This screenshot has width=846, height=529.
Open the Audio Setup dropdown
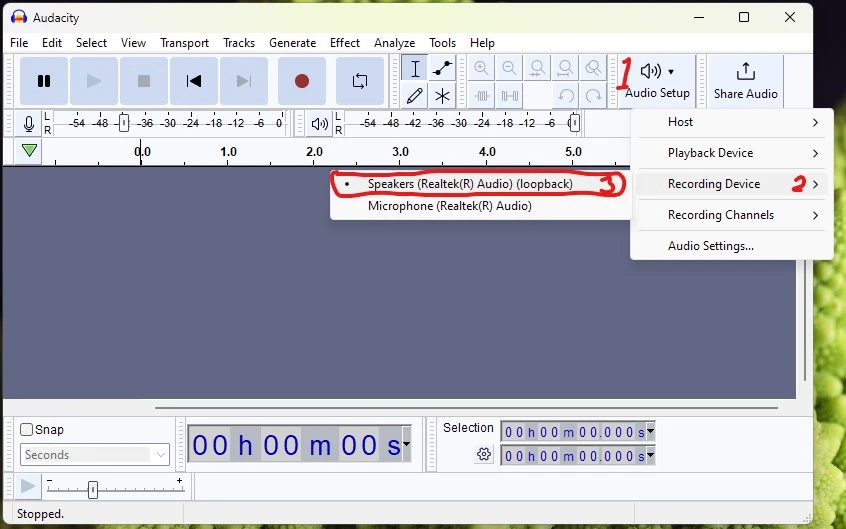point(657,81)
